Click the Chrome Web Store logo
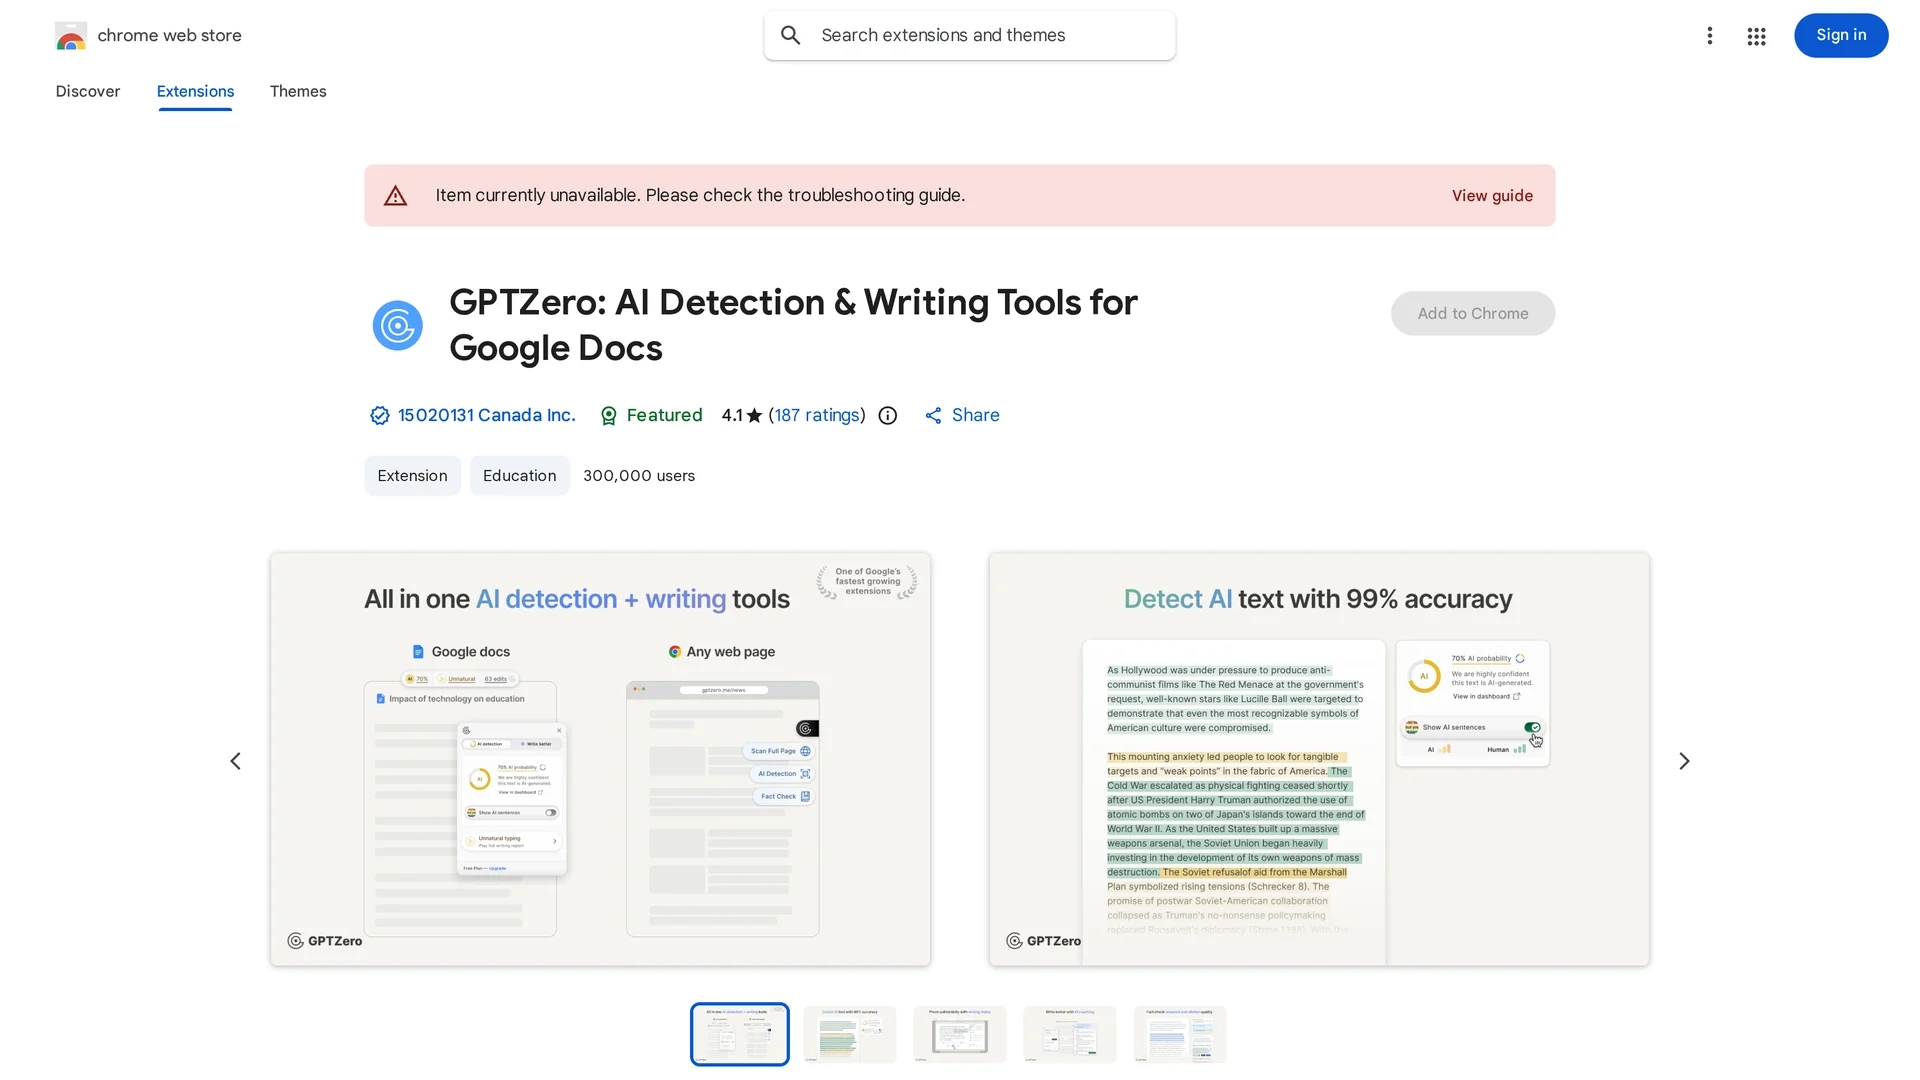This screenshot has height=1080, width=1920. (71, 36)
